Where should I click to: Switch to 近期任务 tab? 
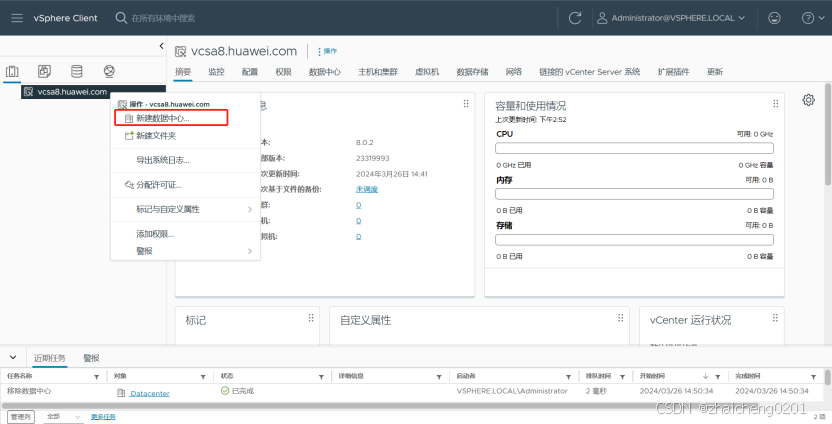click(x=50, y=358)
